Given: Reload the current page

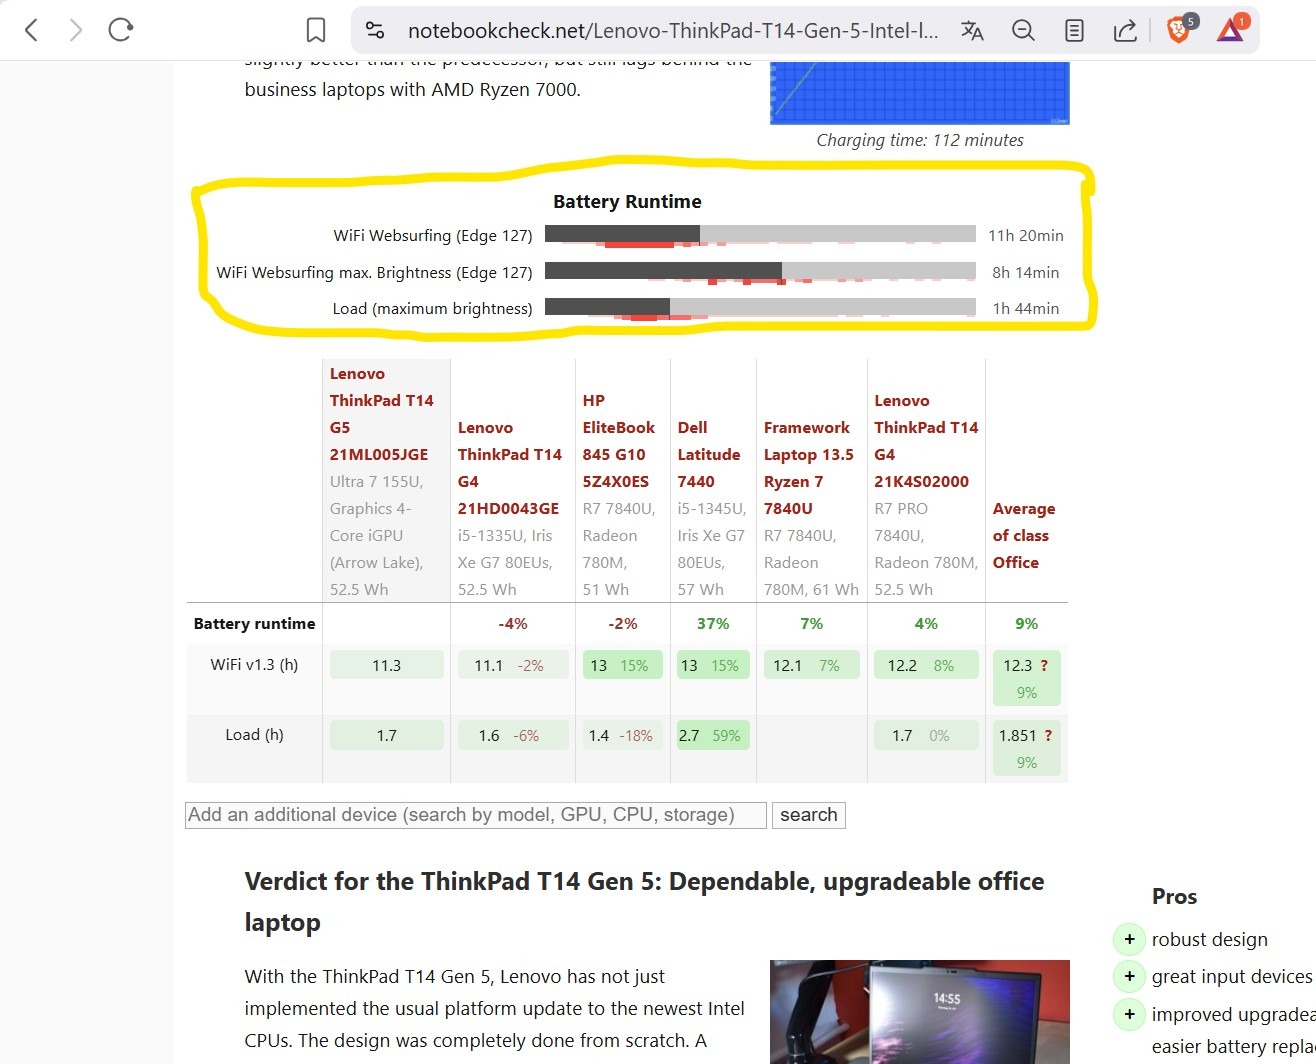Looking at the screenshot, I should [121, 30].
